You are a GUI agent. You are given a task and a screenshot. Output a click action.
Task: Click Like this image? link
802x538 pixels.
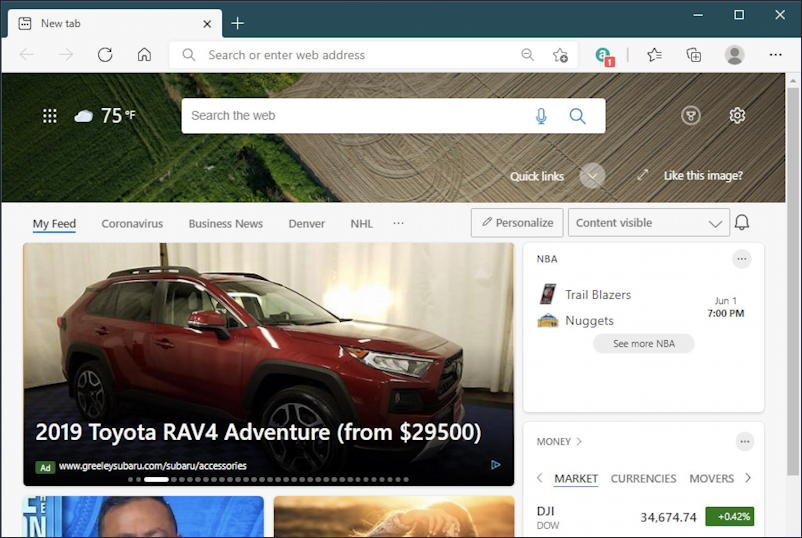[703, 175]
